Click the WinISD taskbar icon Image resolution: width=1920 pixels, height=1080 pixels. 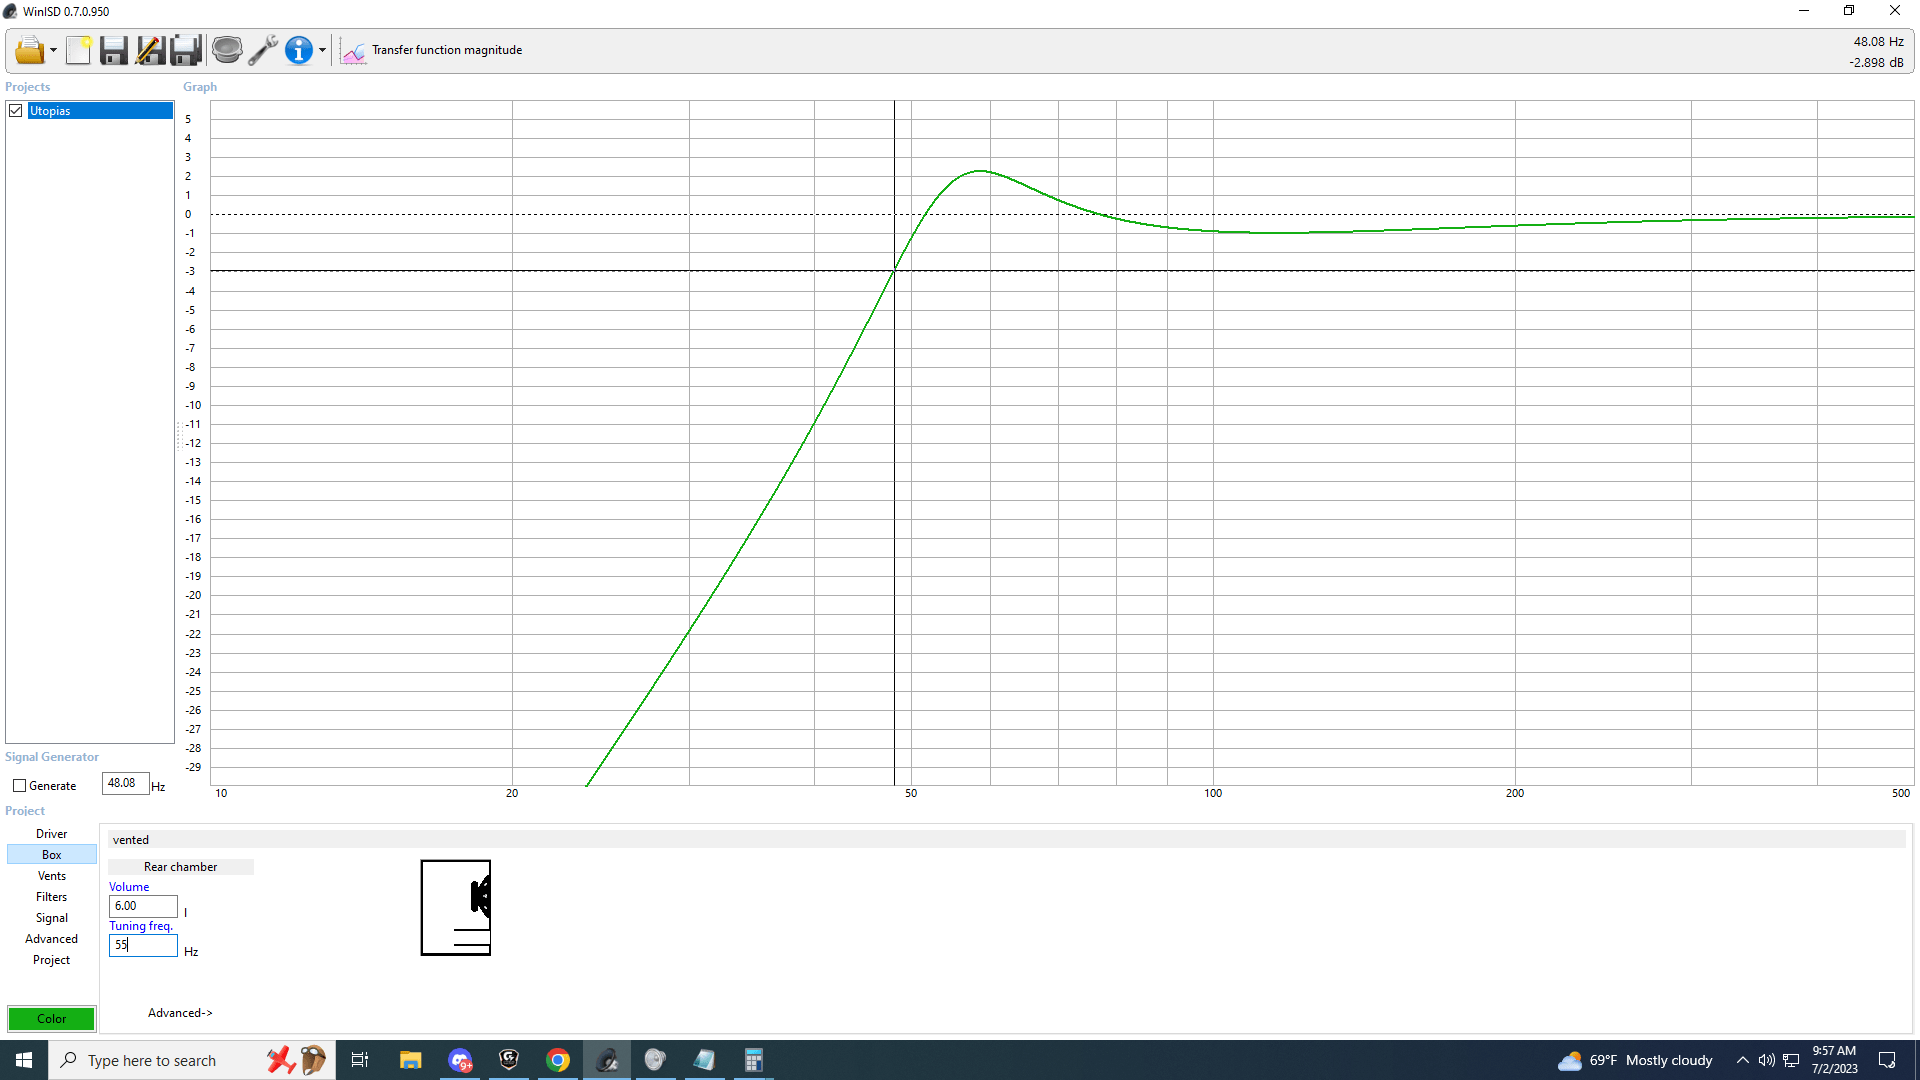click(607, 1060)
